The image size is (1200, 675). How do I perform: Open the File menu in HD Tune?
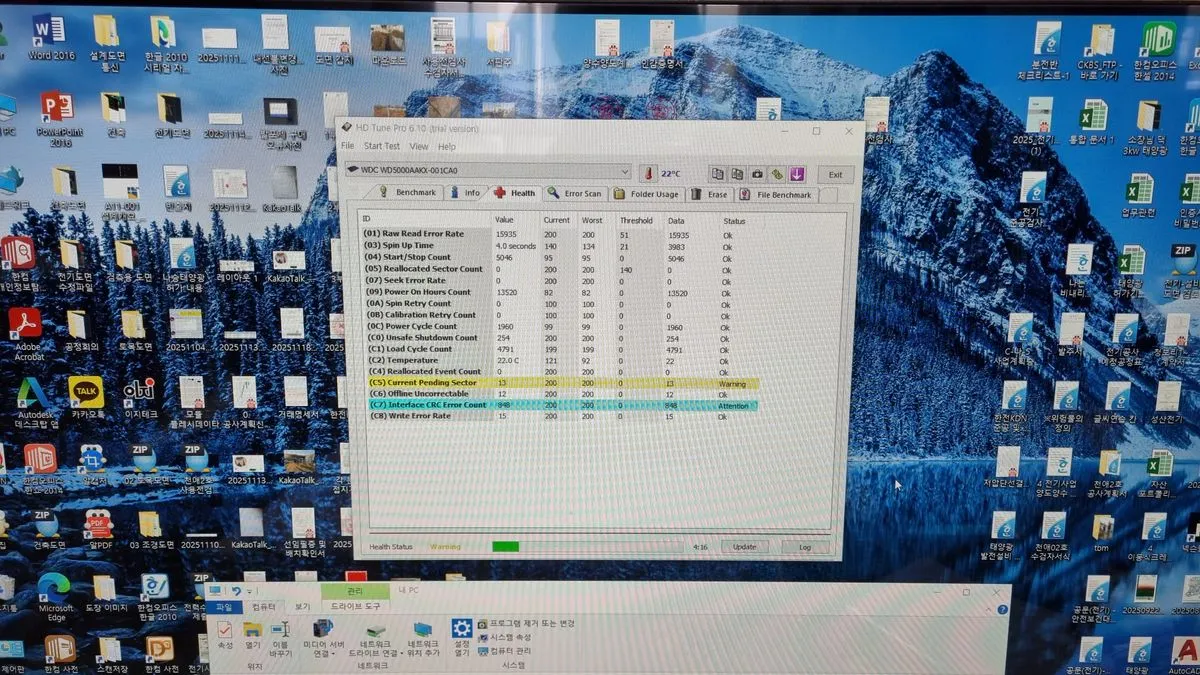tap(348, 146)
